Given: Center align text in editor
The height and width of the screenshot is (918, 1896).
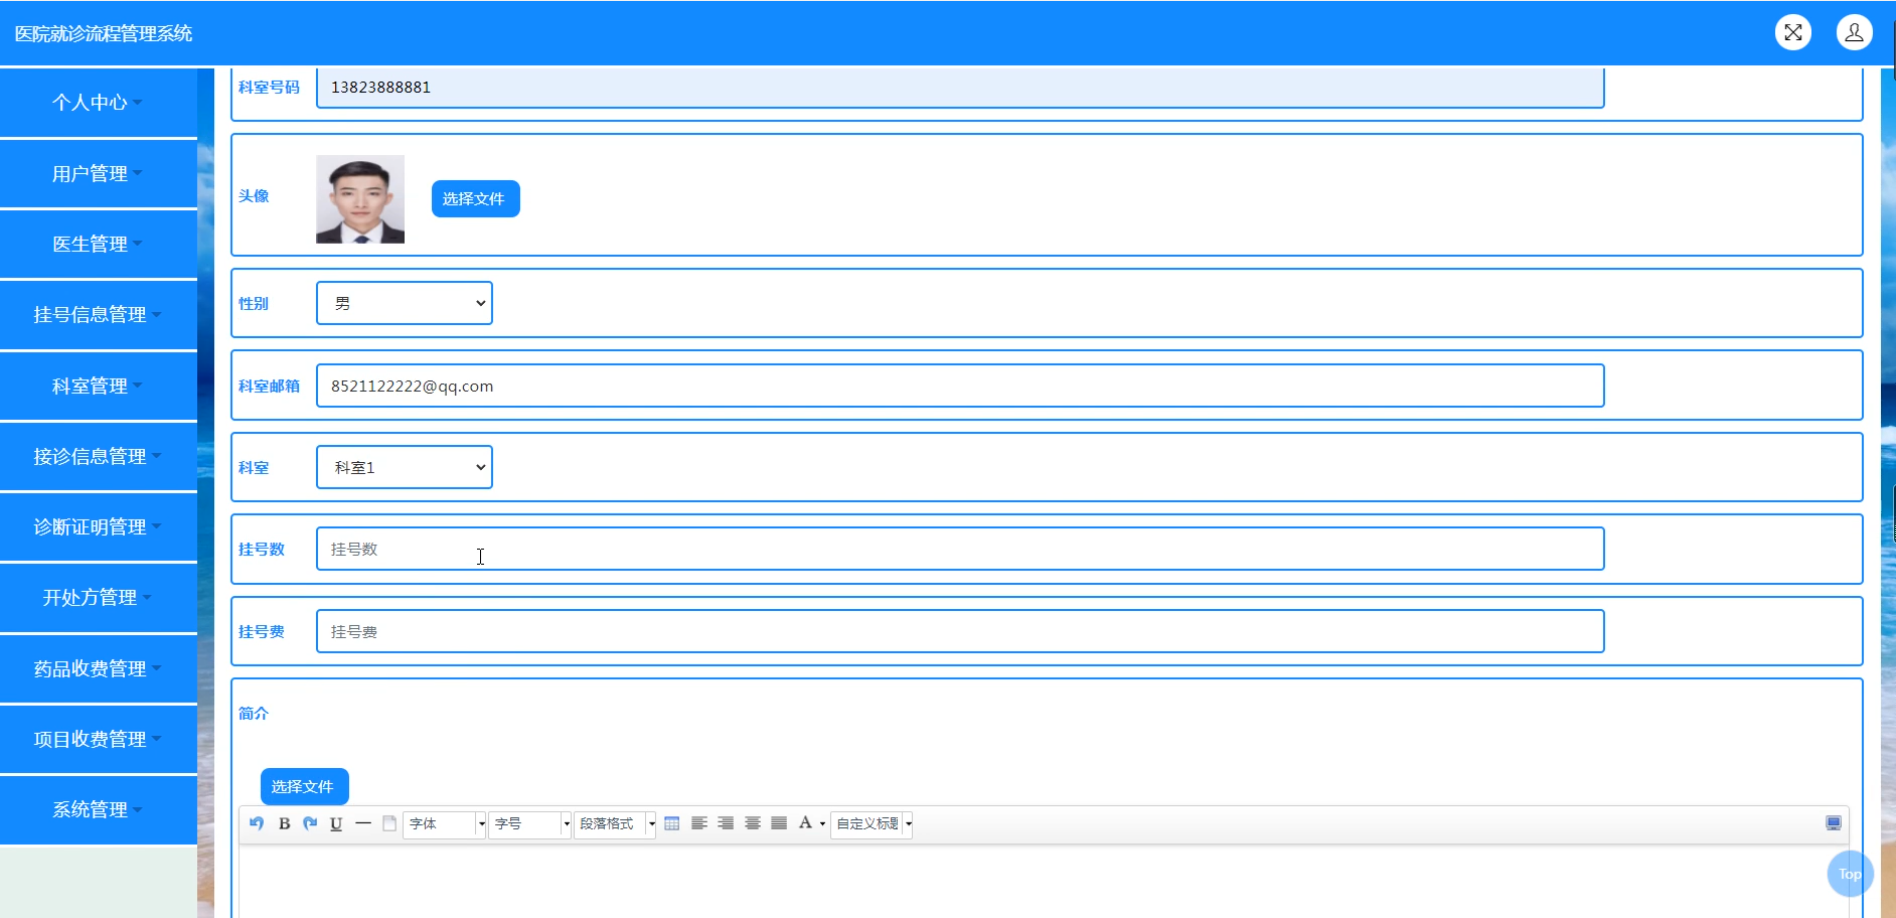Looking at the screenshot, I should pos(753,823).
